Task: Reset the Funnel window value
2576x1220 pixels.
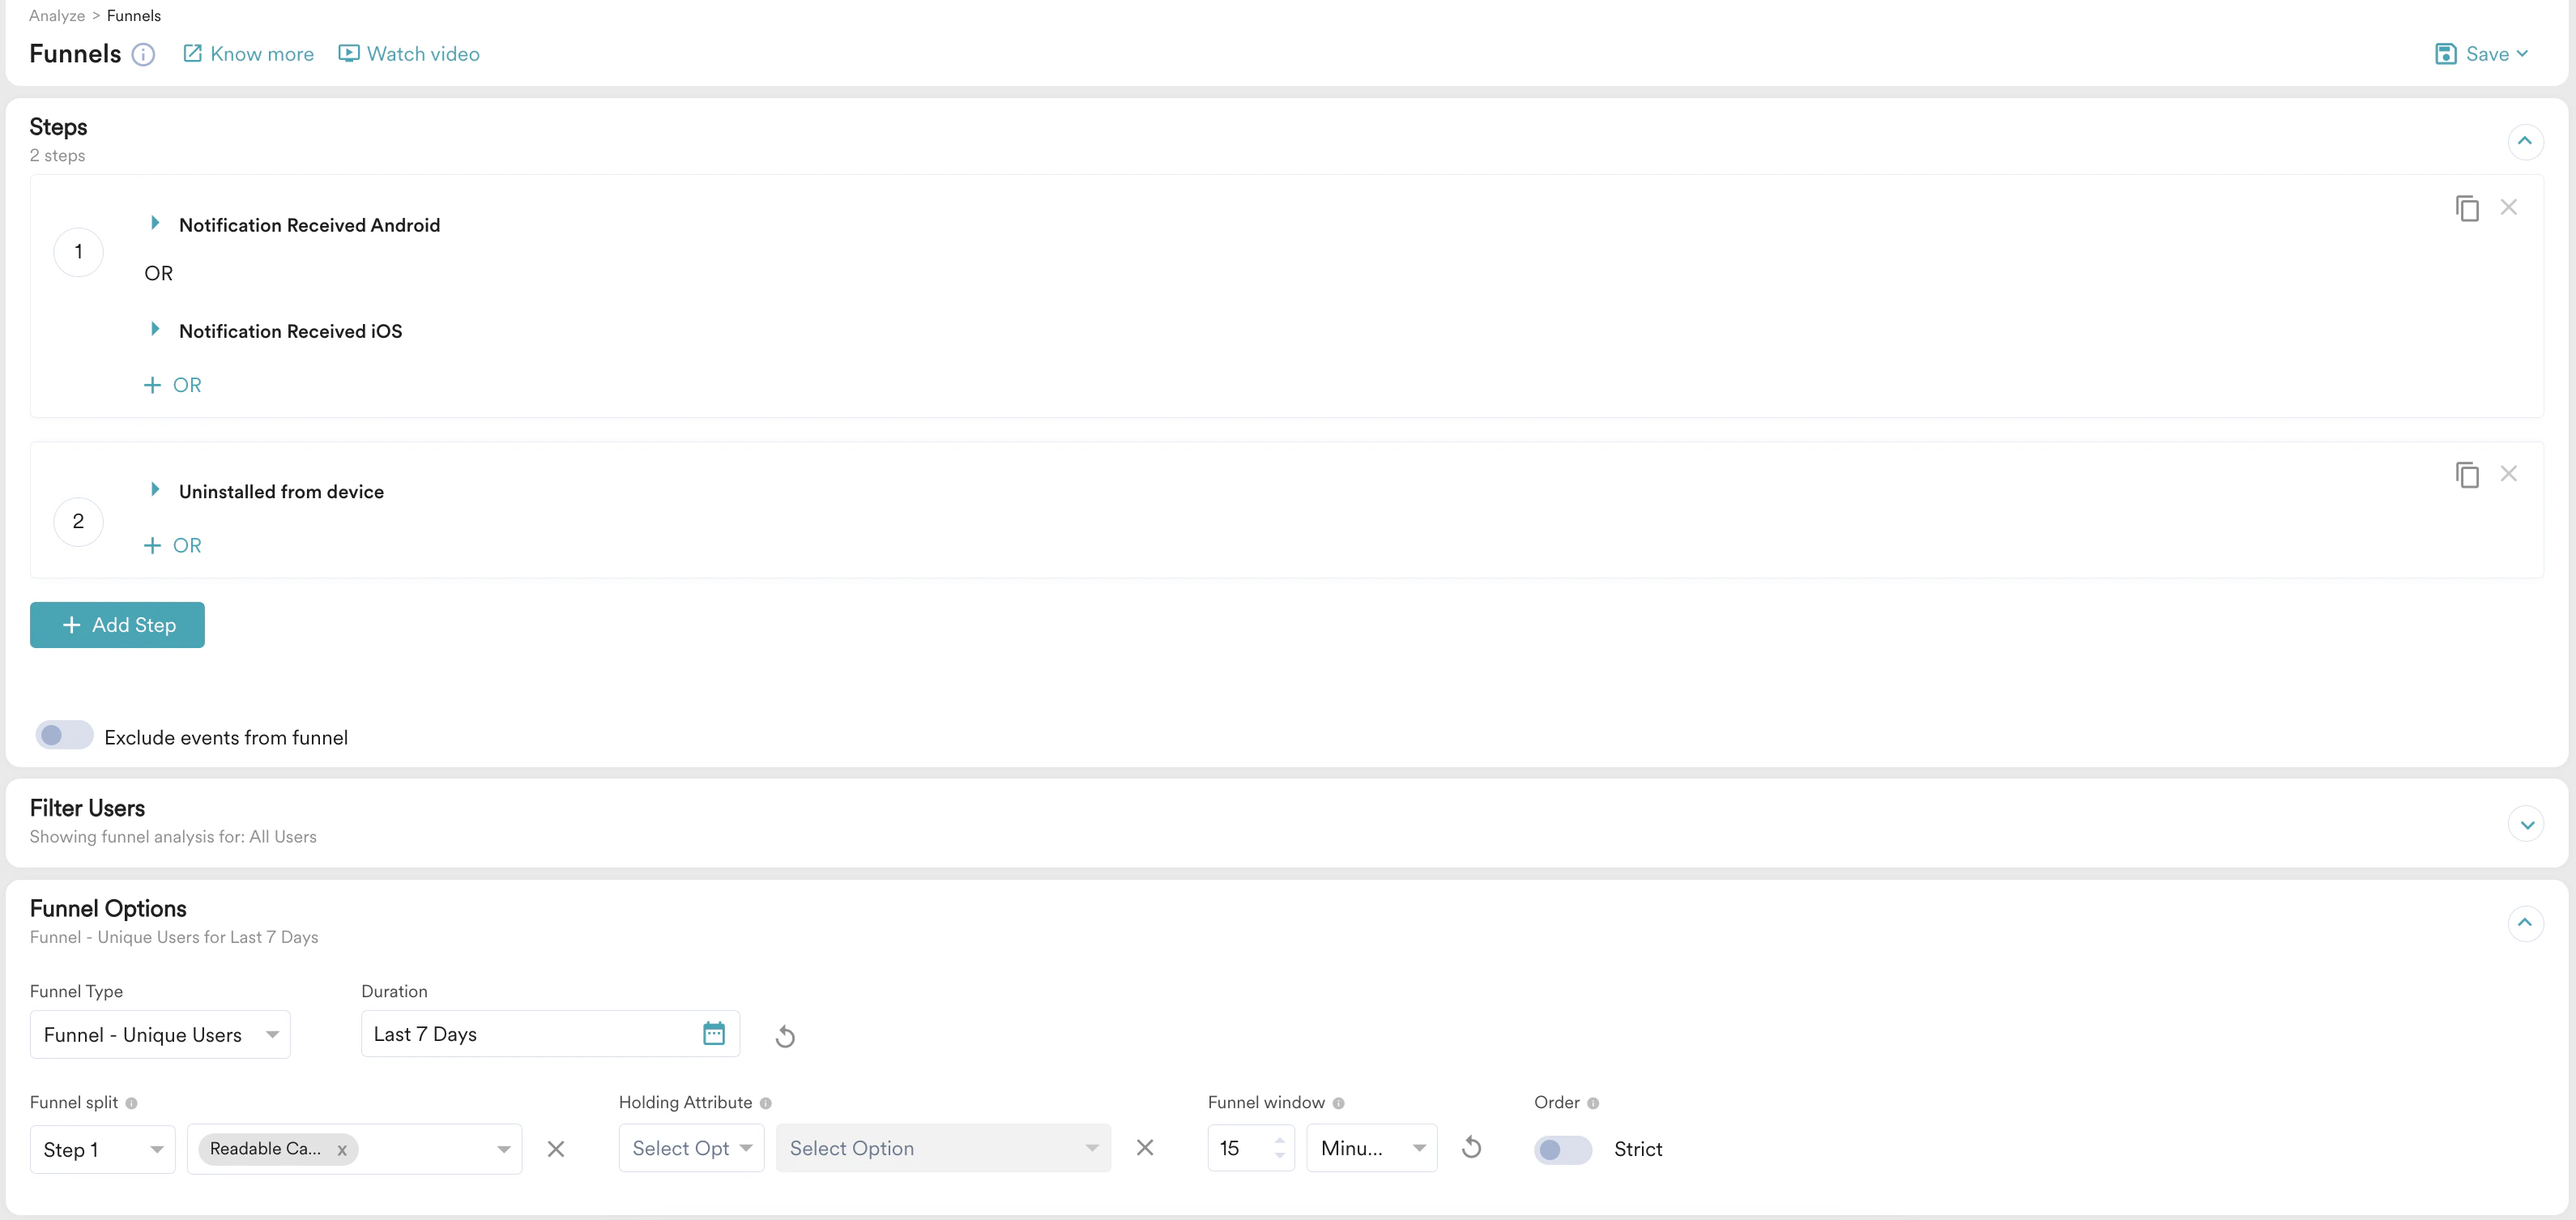Action: [x=1470, y=1148]
